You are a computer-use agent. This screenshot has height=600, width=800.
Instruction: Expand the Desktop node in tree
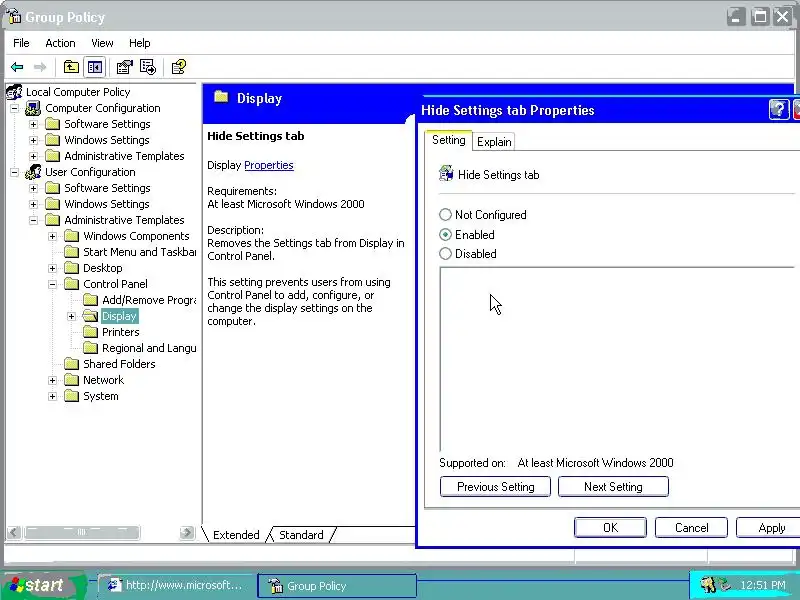(x=53, y=268)
